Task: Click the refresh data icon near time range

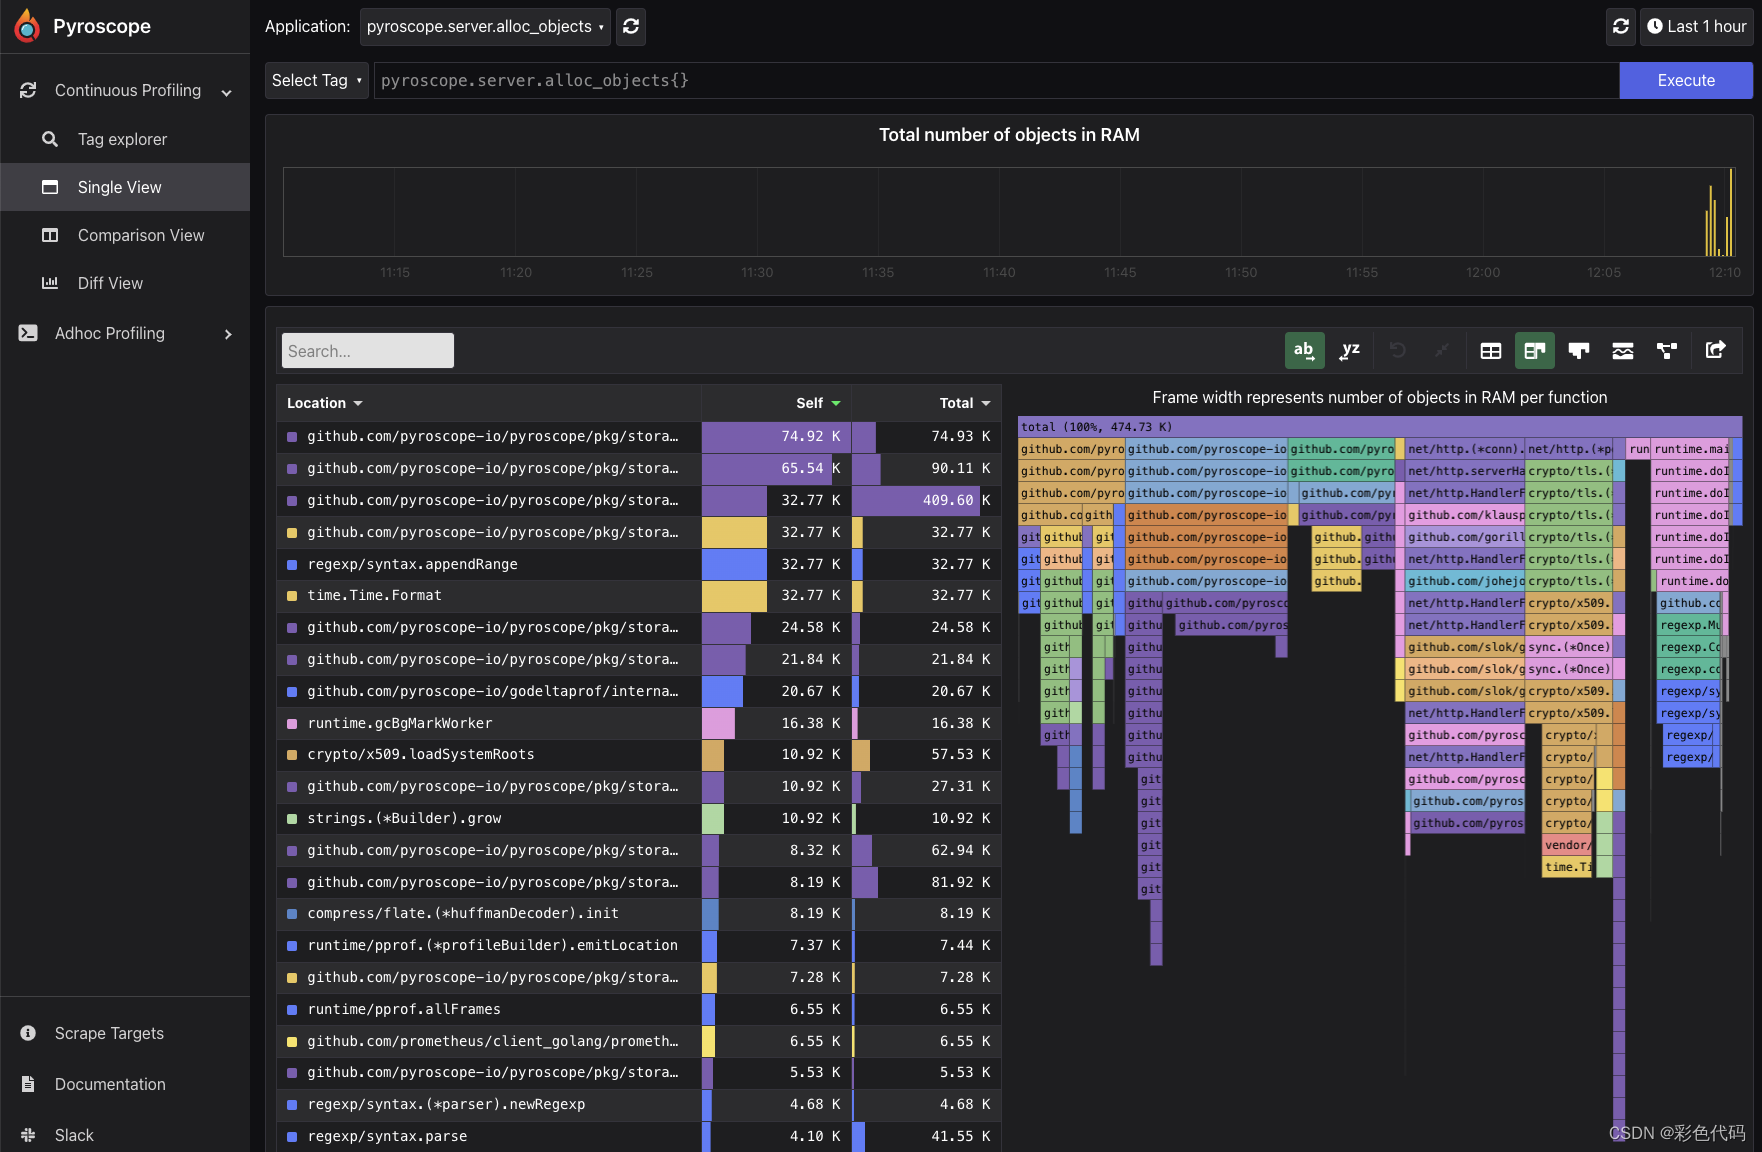Action: pyautogui.click(x=1621, y=27)
